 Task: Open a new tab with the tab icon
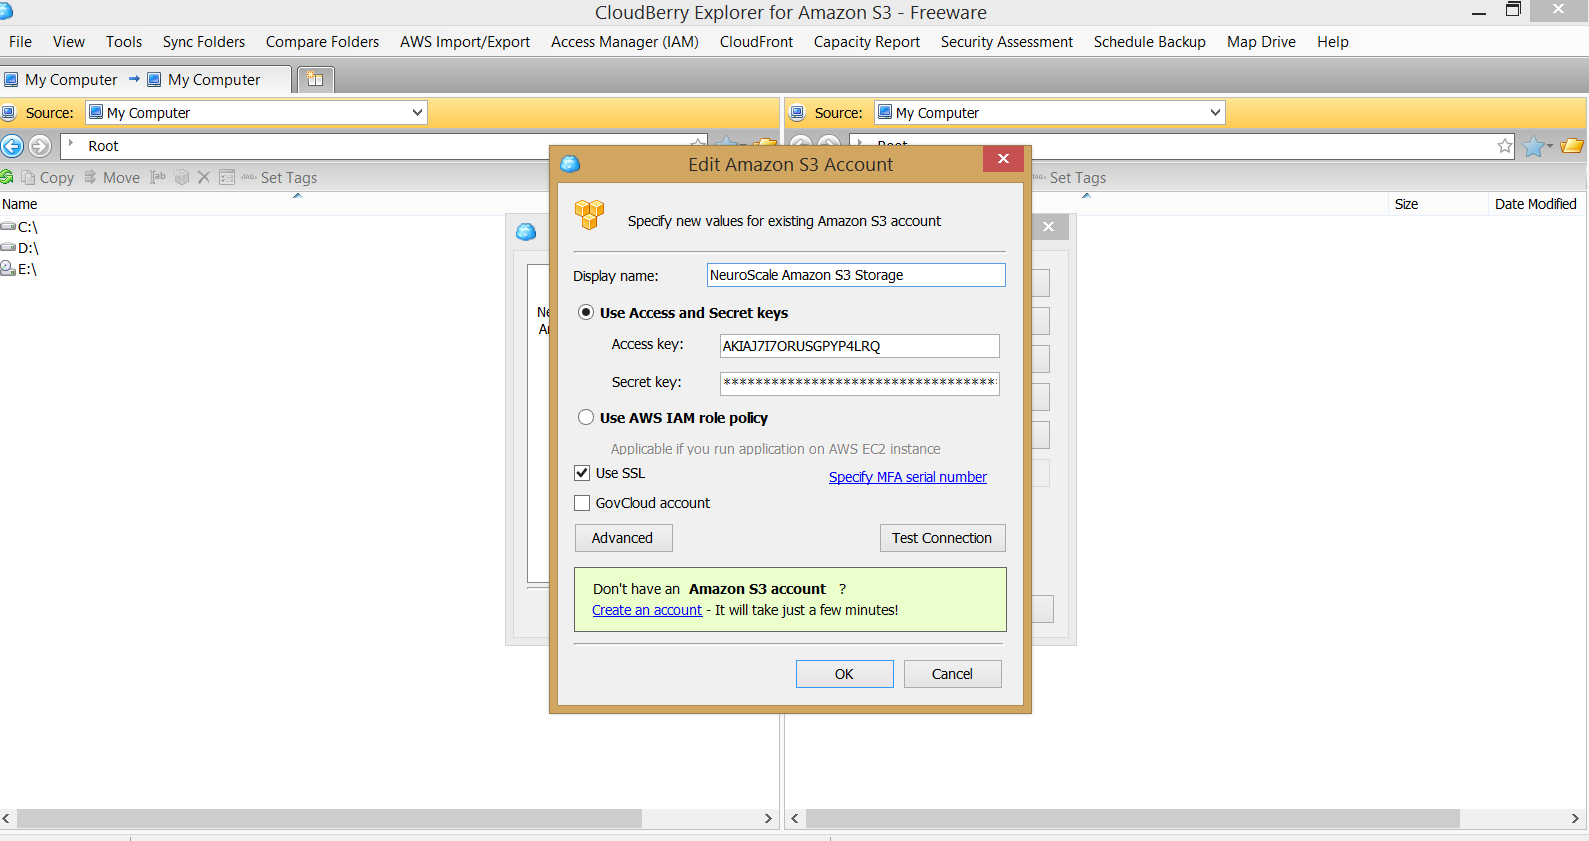coord(315,79)
